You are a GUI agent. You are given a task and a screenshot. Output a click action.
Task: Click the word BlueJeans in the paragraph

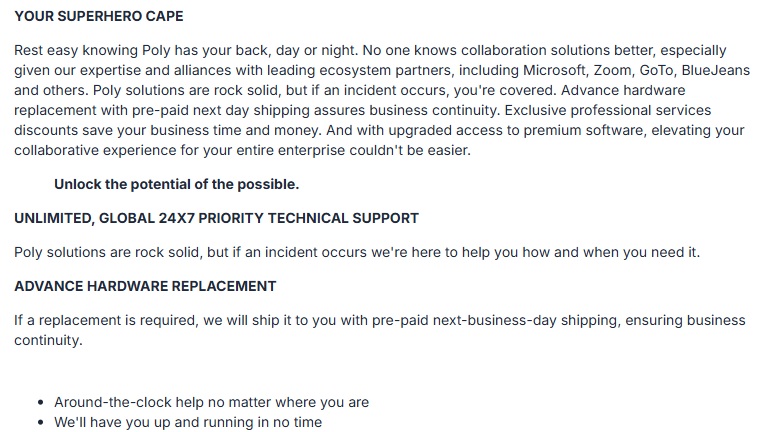(x=716, y=70)
